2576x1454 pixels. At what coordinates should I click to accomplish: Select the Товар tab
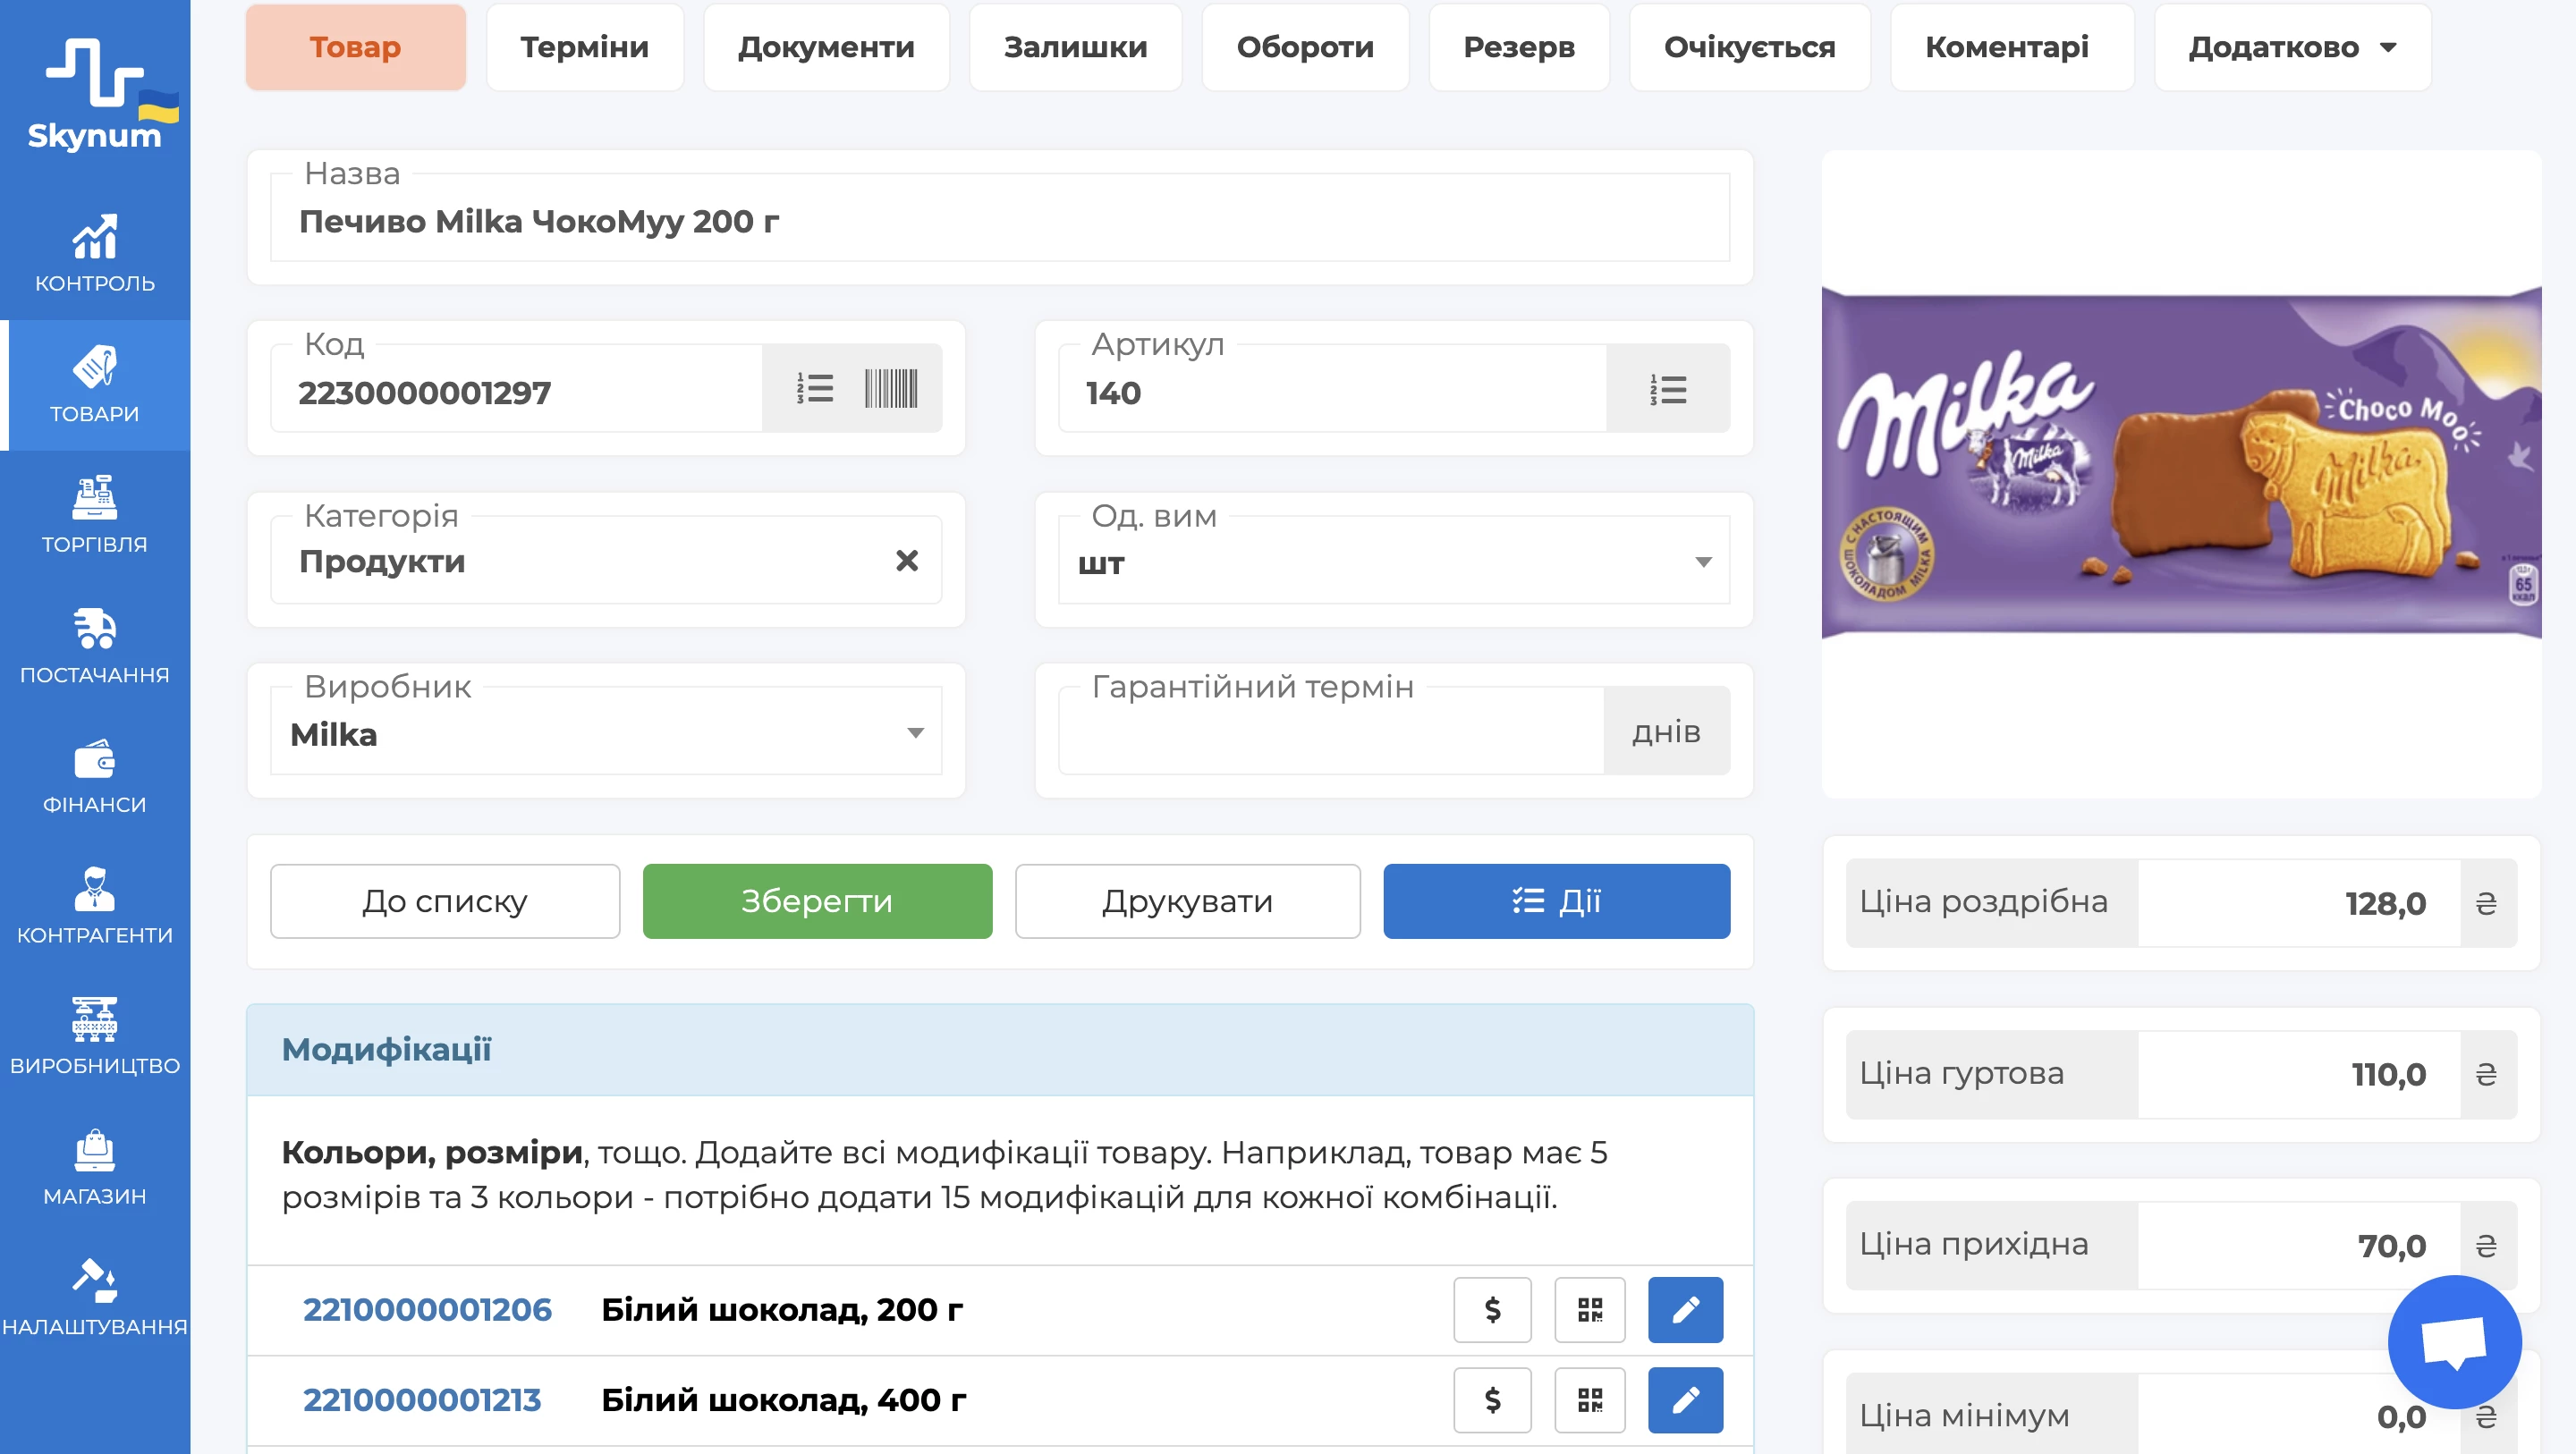coord(355,47)
